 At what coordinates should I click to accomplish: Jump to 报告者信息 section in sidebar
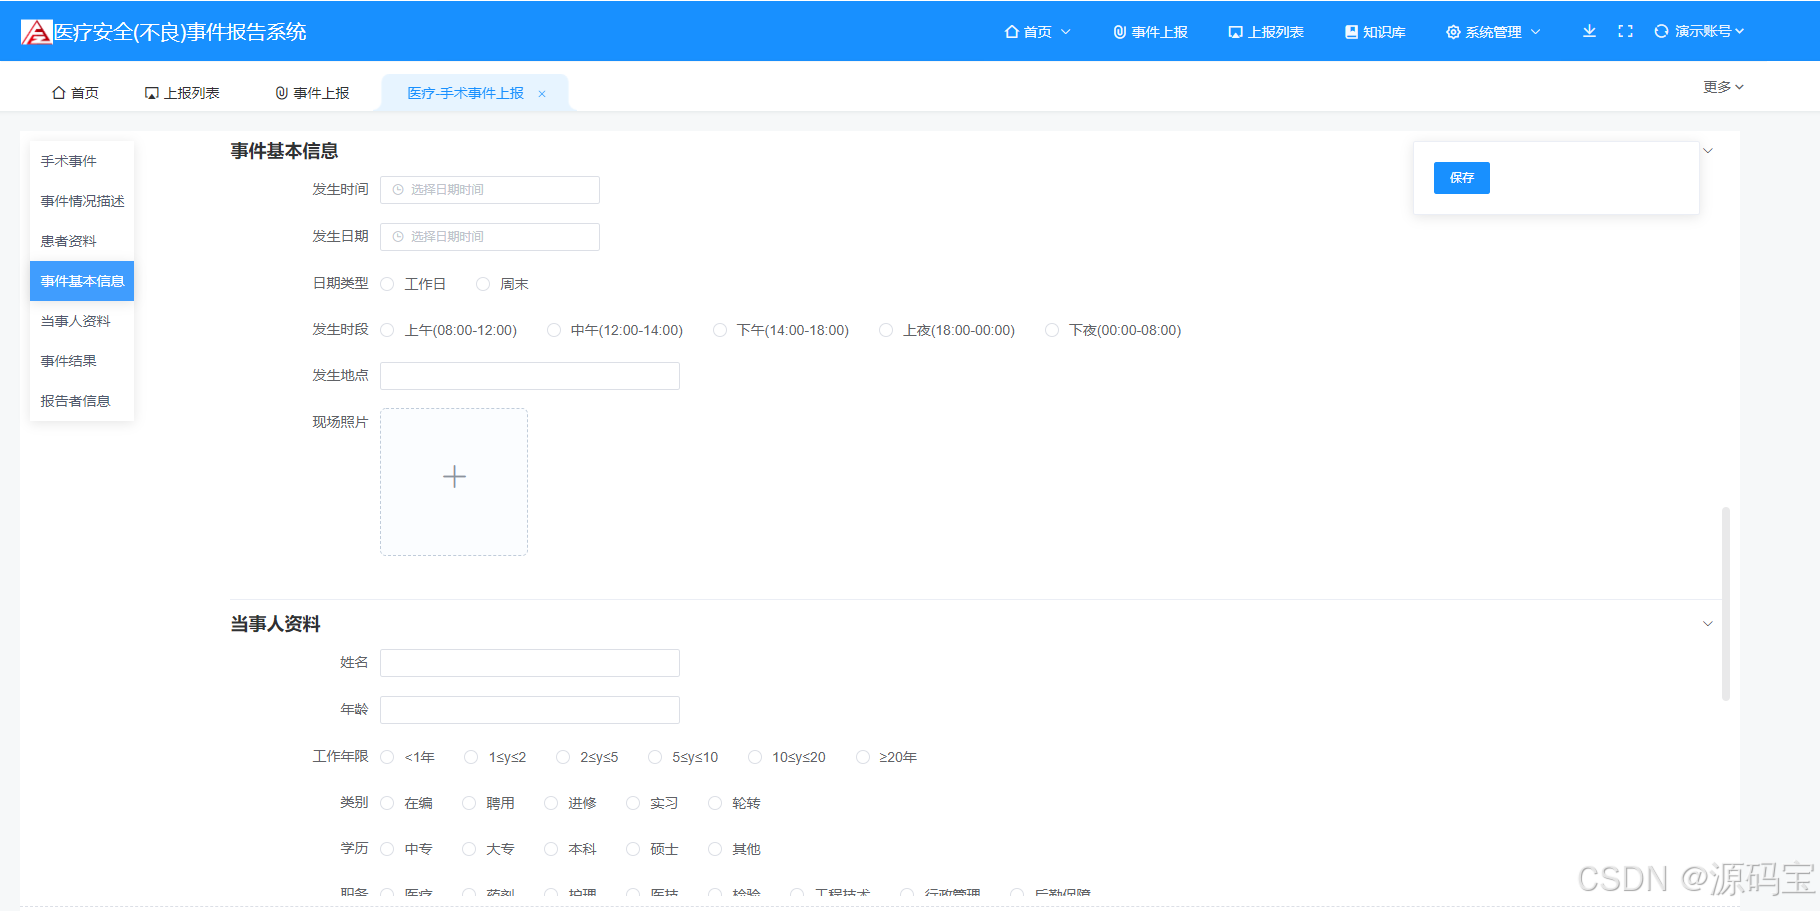tap(82, 401)
